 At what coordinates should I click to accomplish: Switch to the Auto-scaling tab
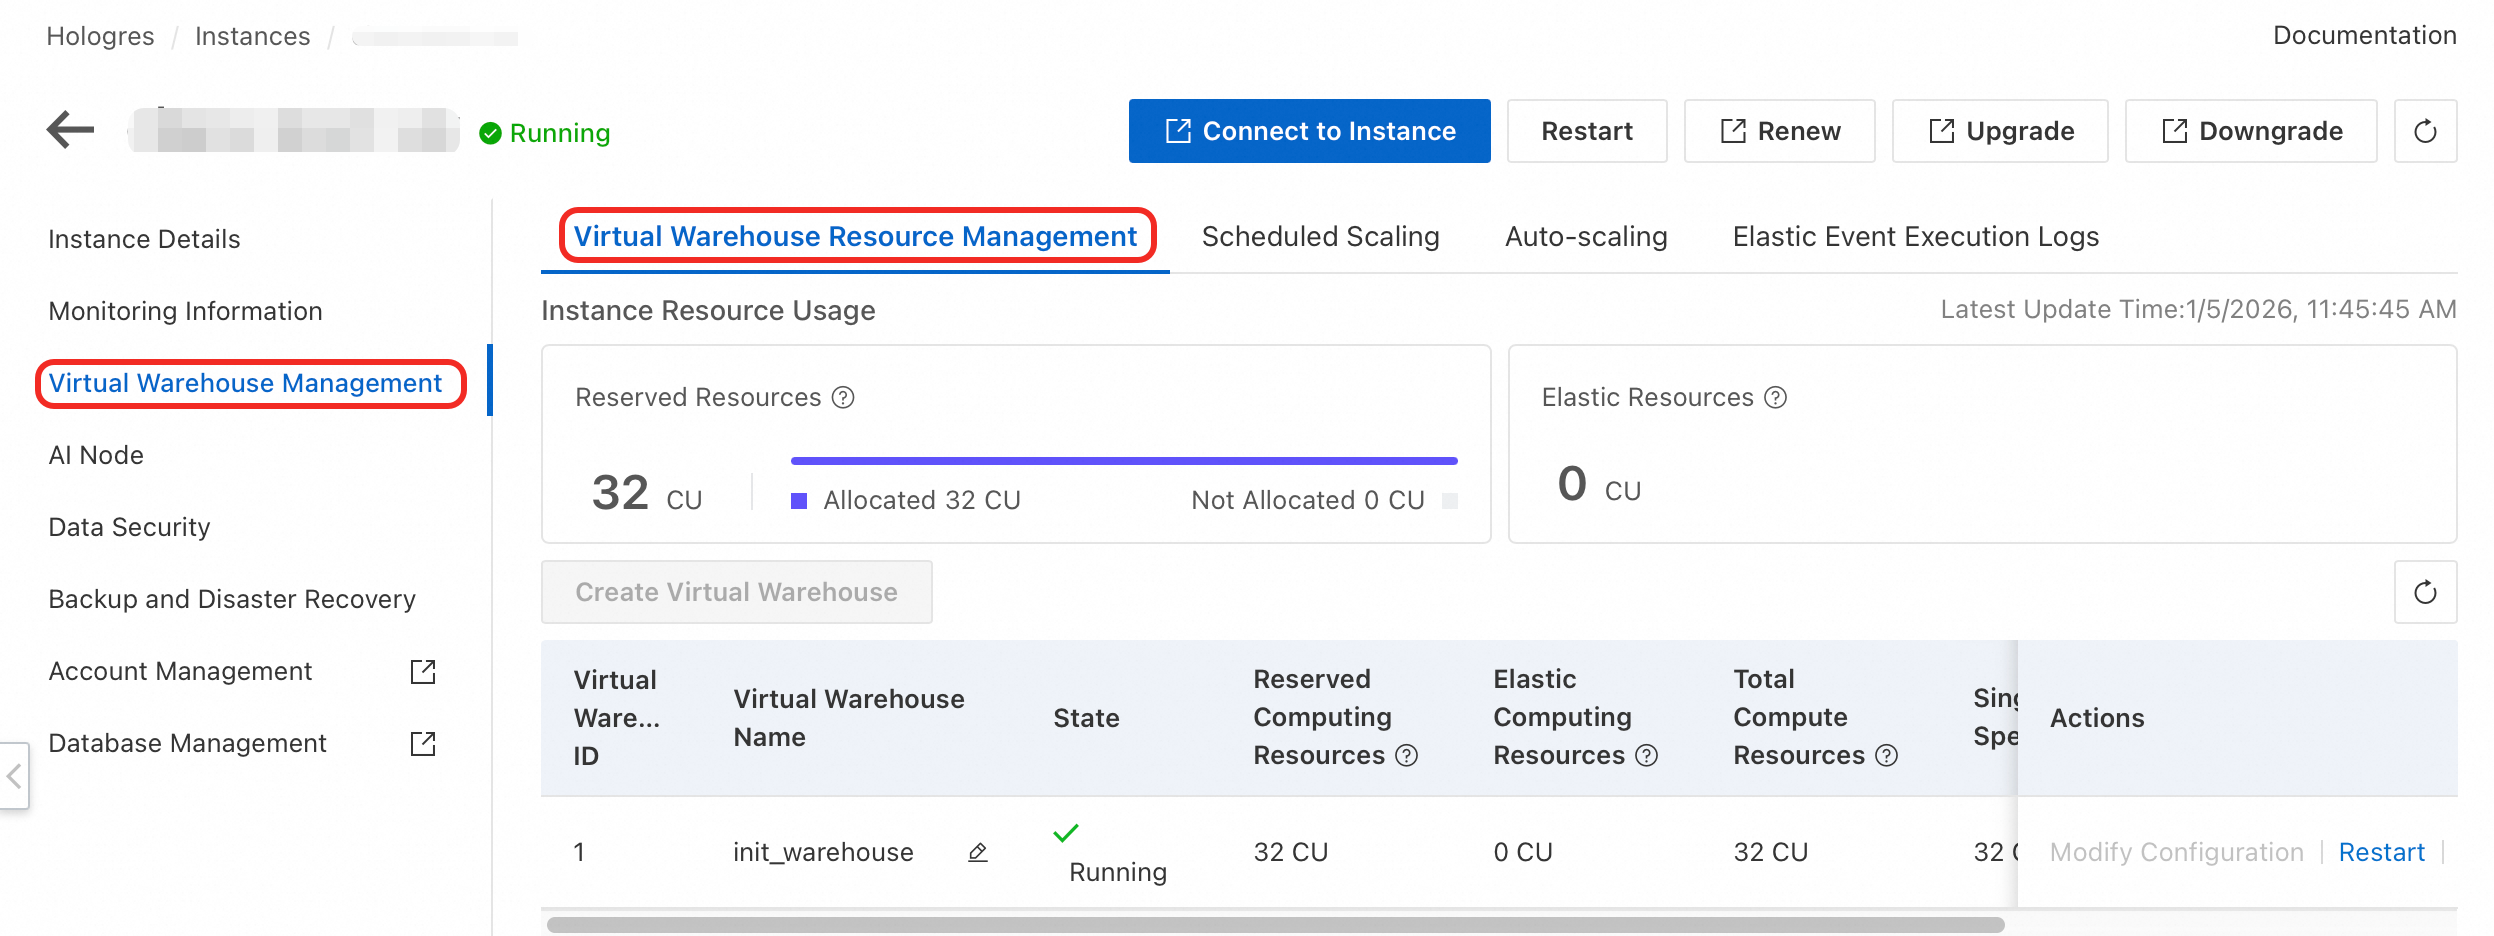click(x=1586, y=237)
